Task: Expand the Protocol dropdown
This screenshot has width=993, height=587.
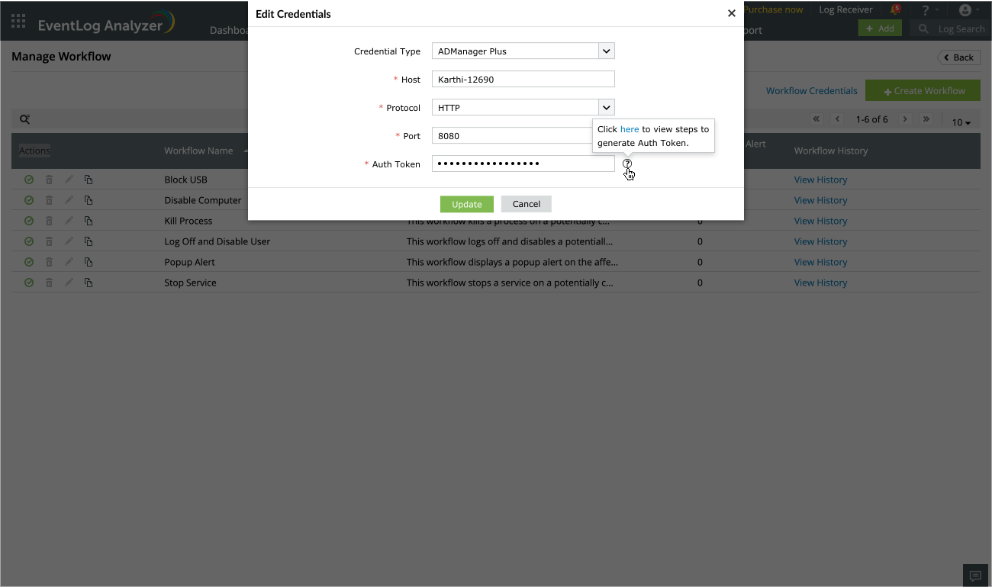Action: click(606, 108)
